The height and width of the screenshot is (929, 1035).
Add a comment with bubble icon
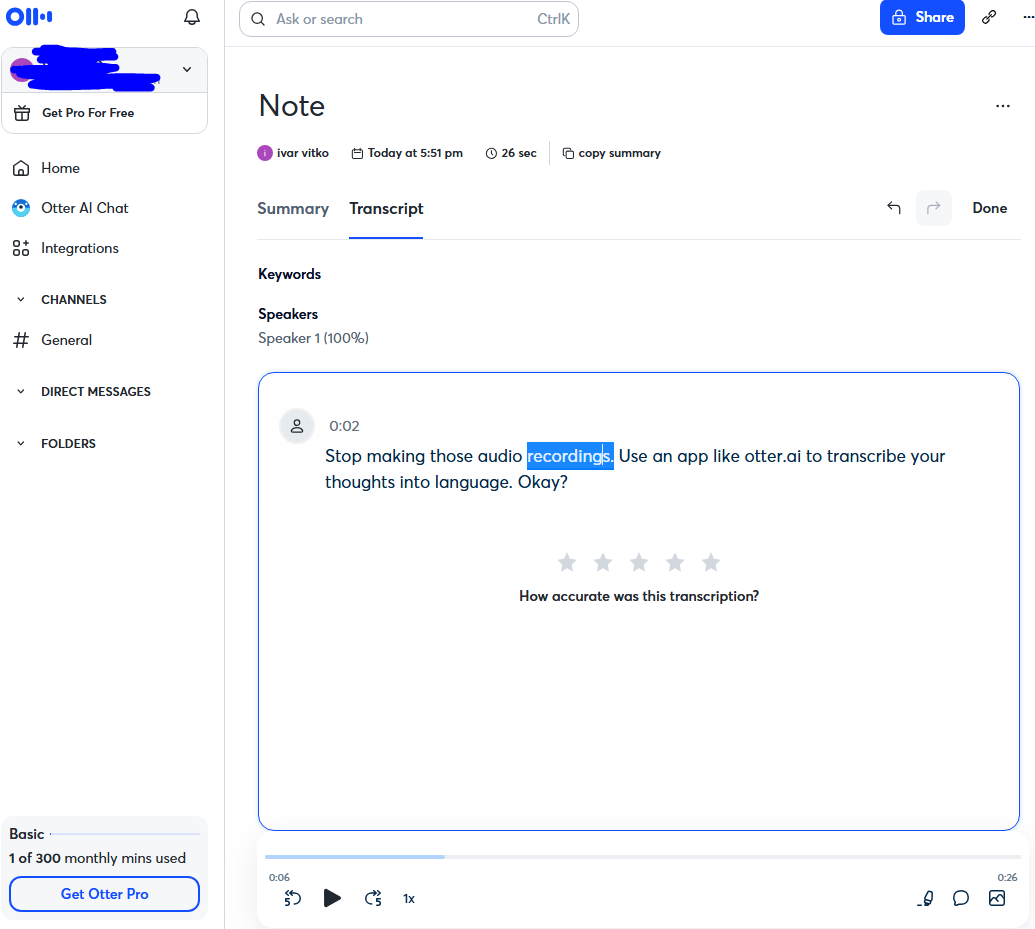point(961,899)
